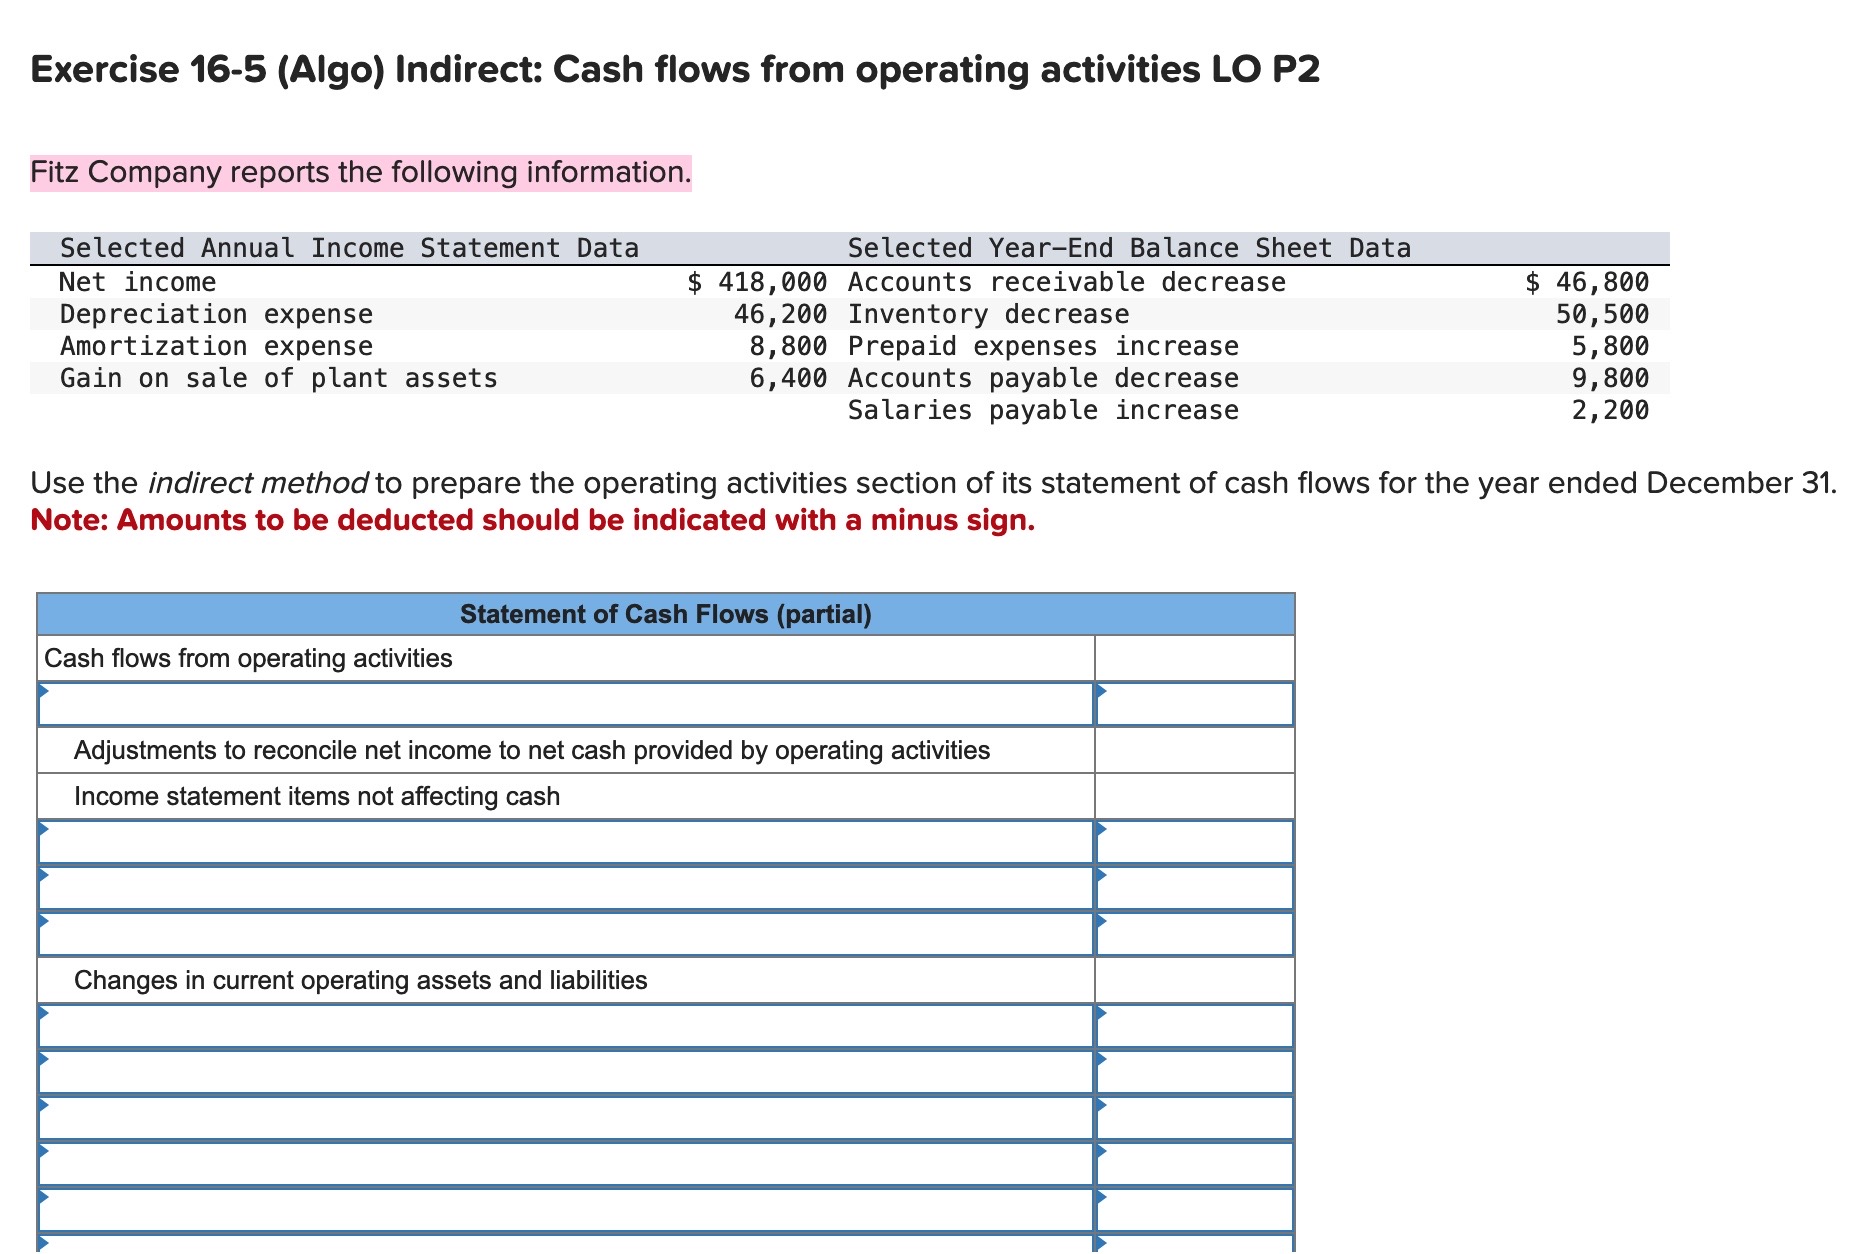Screen dimensions: 1858x1254
Task: Click amount field of third row under 'Changes in current operating assets'
Action: tap(1195, 1118)
